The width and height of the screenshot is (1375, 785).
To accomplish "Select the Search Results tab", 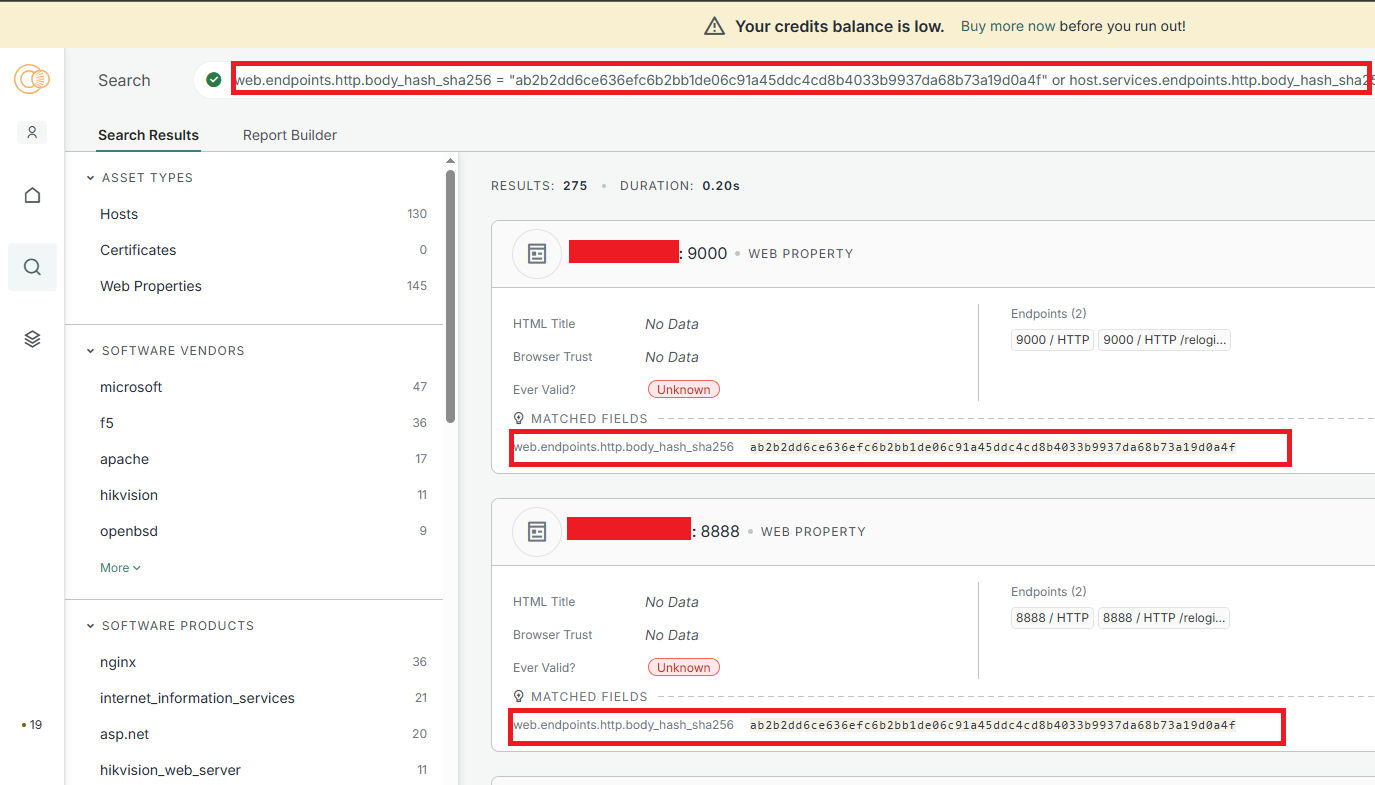I will pyautogui.click(x=148, y=135).
